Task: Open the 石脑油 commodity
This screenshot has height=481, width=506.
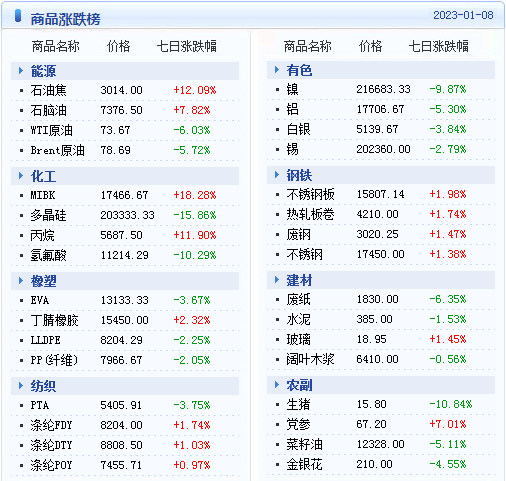Action: [x=48, y=110]
